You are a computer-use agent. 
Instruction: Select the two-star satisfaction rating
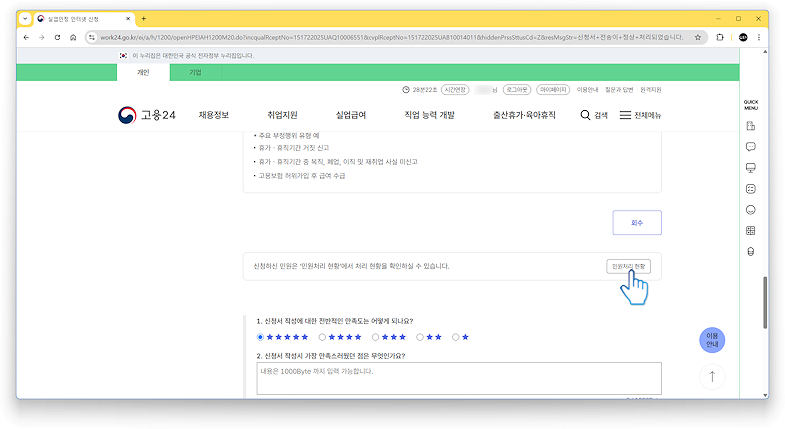[x=420, y=337]
